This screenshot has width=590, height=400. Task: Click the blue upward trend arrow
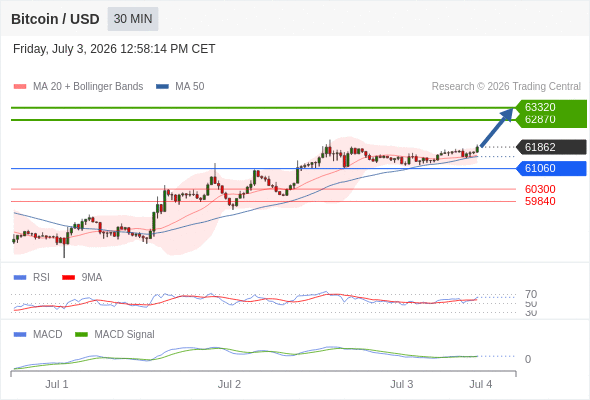pyautogui.click(x=497, y=128)
